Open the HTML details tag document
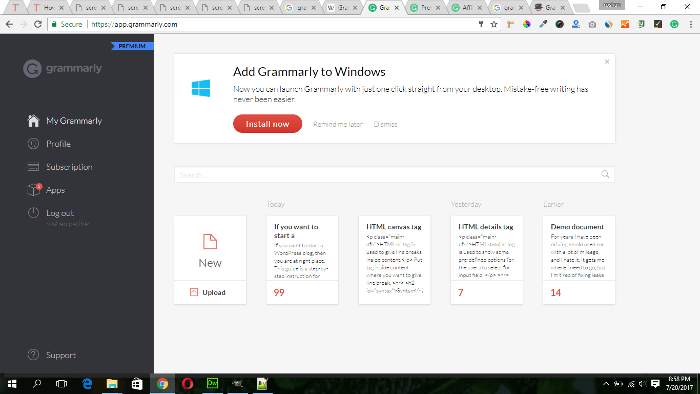 [x=487, y=260]
